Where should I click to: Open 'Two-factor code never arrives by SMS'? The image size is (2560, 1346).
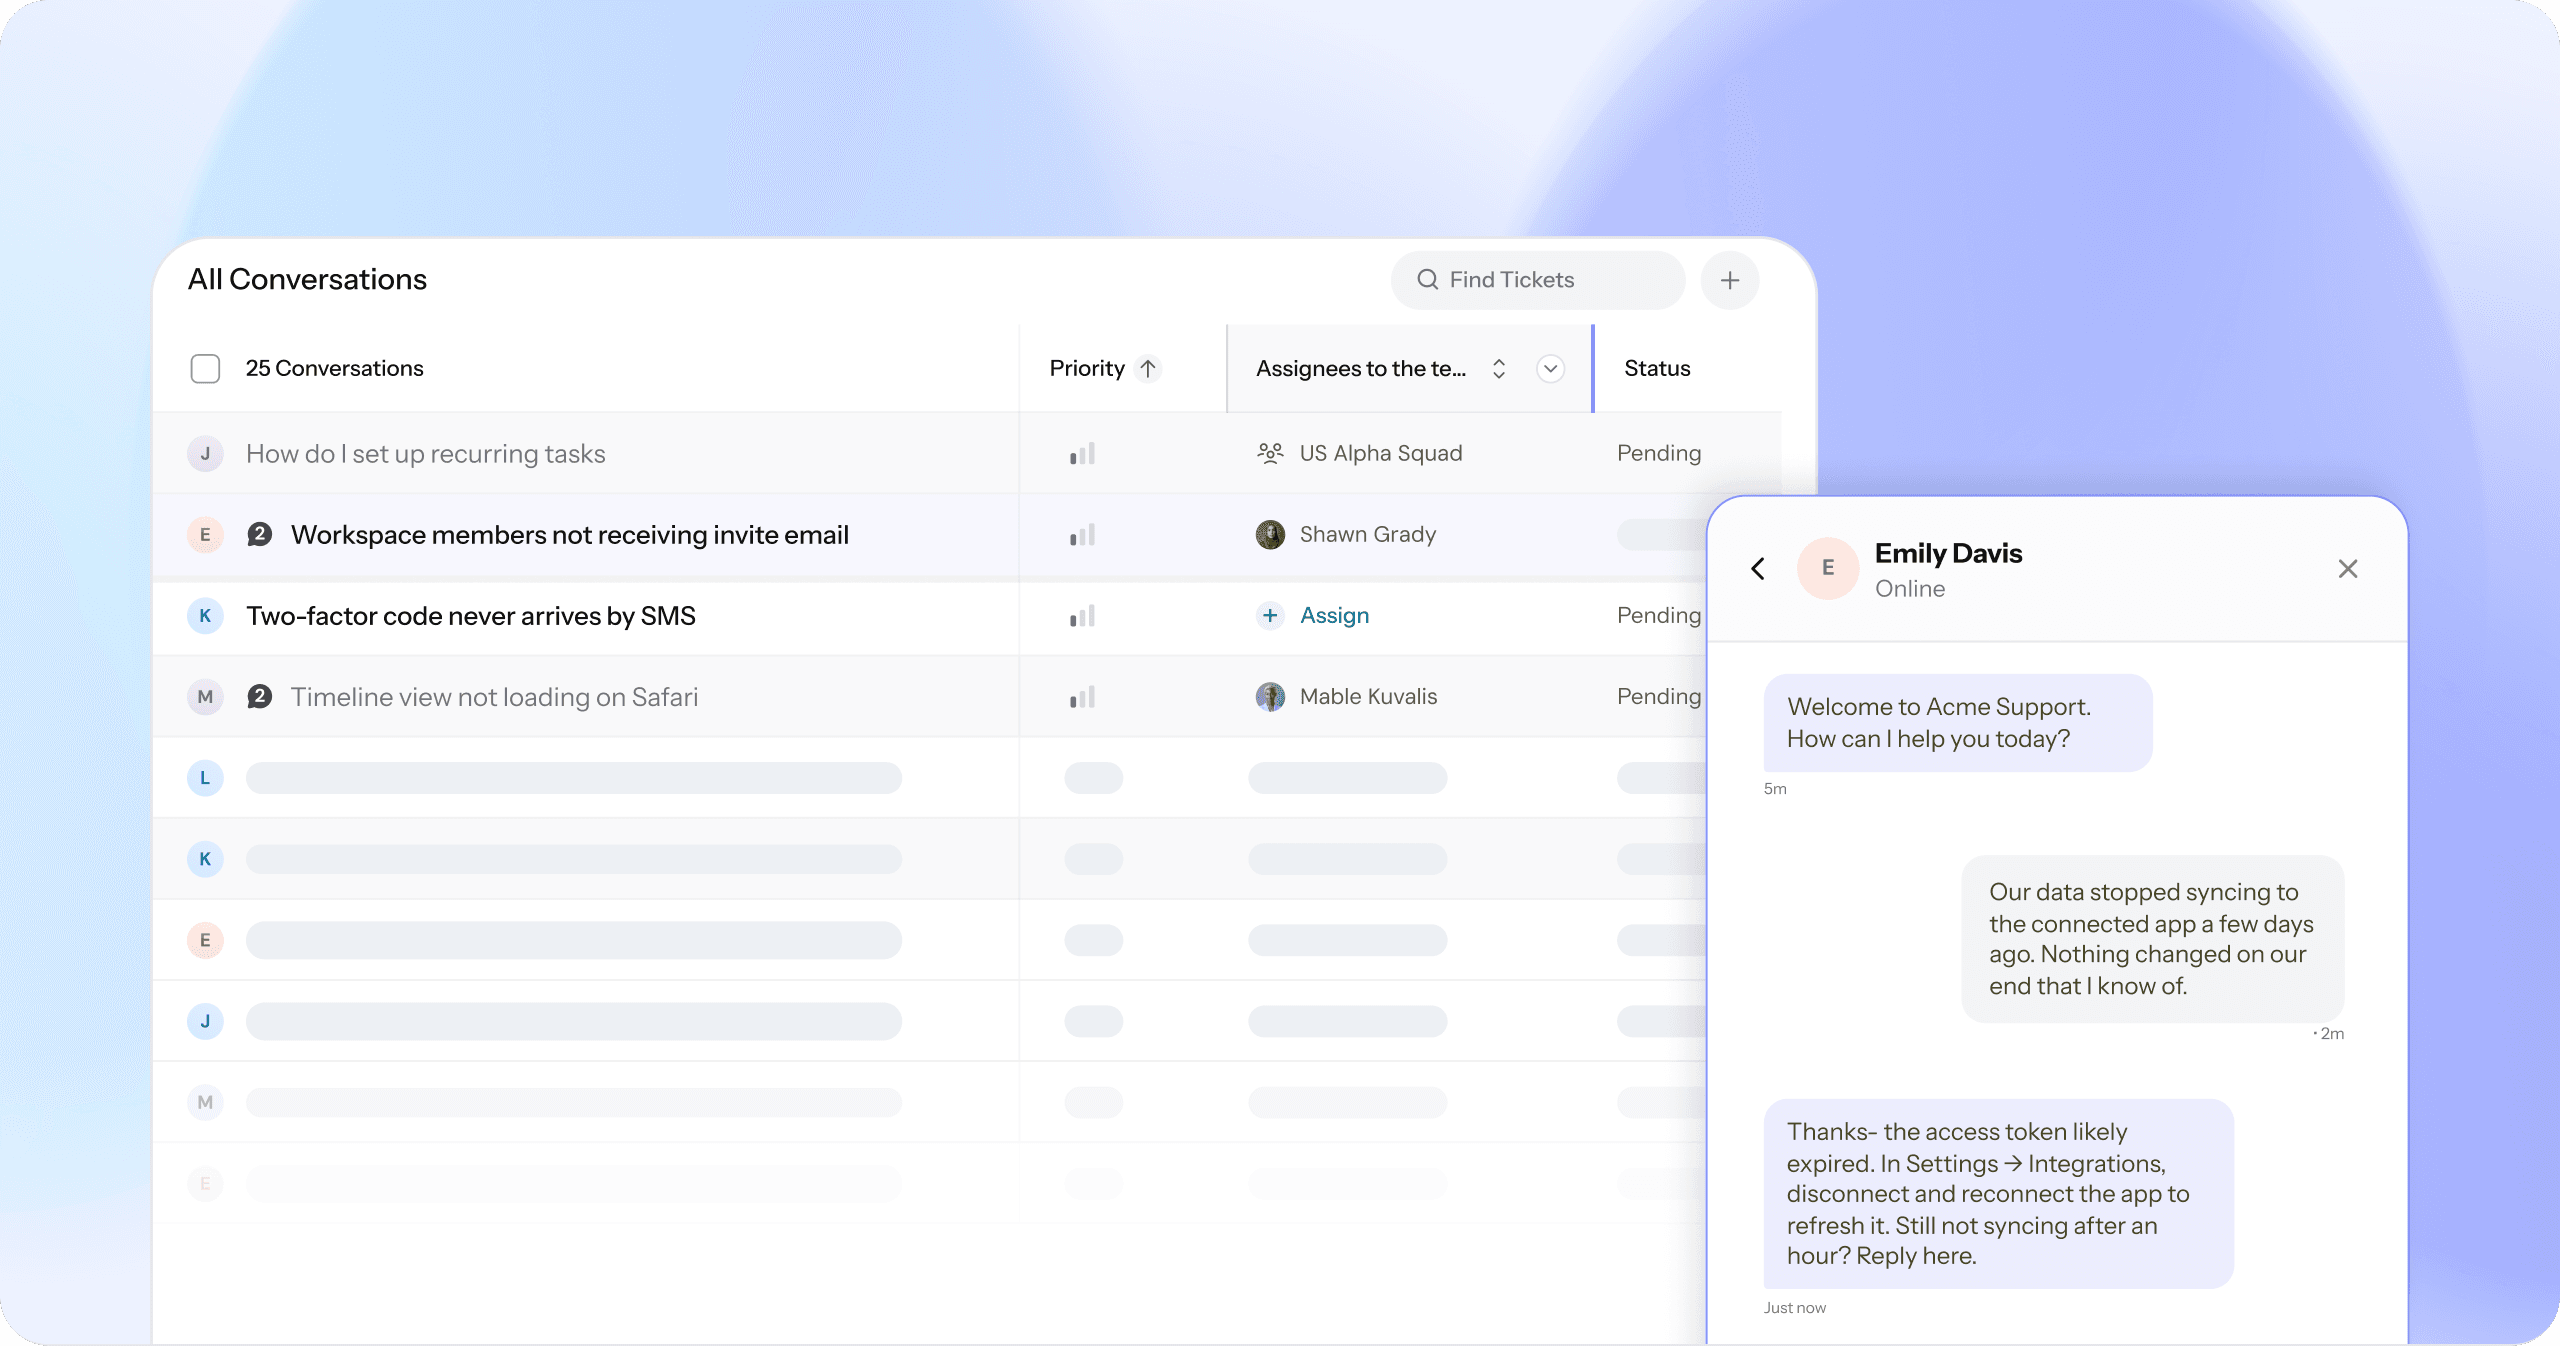tap(471, 616)
